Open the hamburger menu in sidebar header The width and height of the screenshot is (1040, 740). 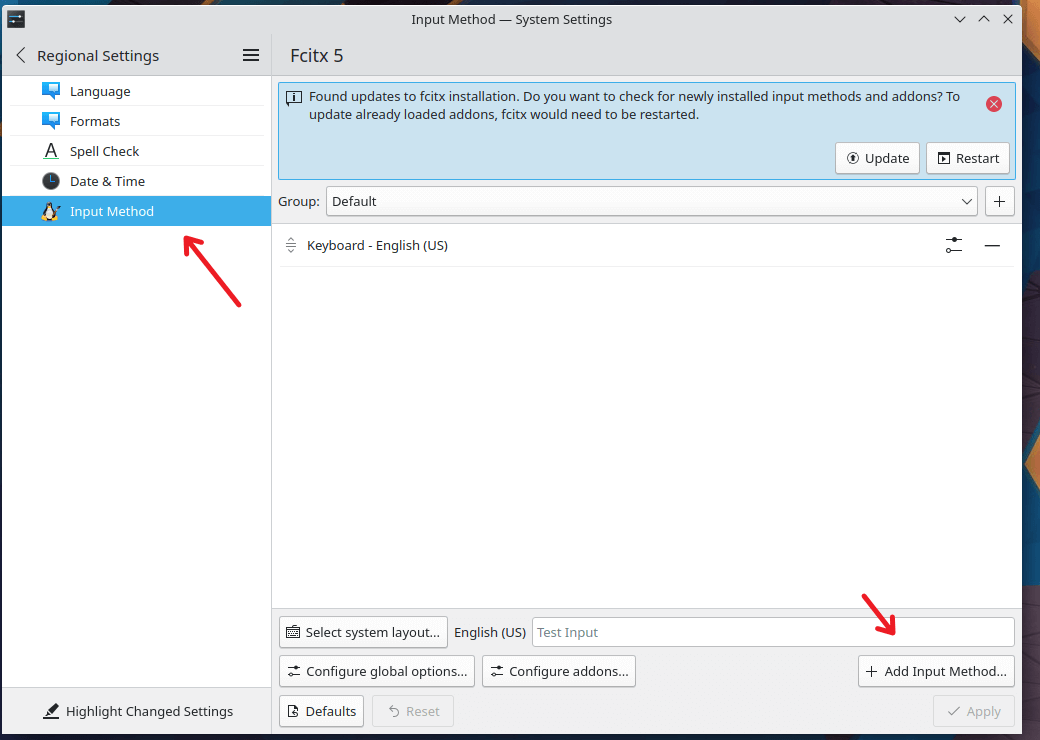click(251, 56)
